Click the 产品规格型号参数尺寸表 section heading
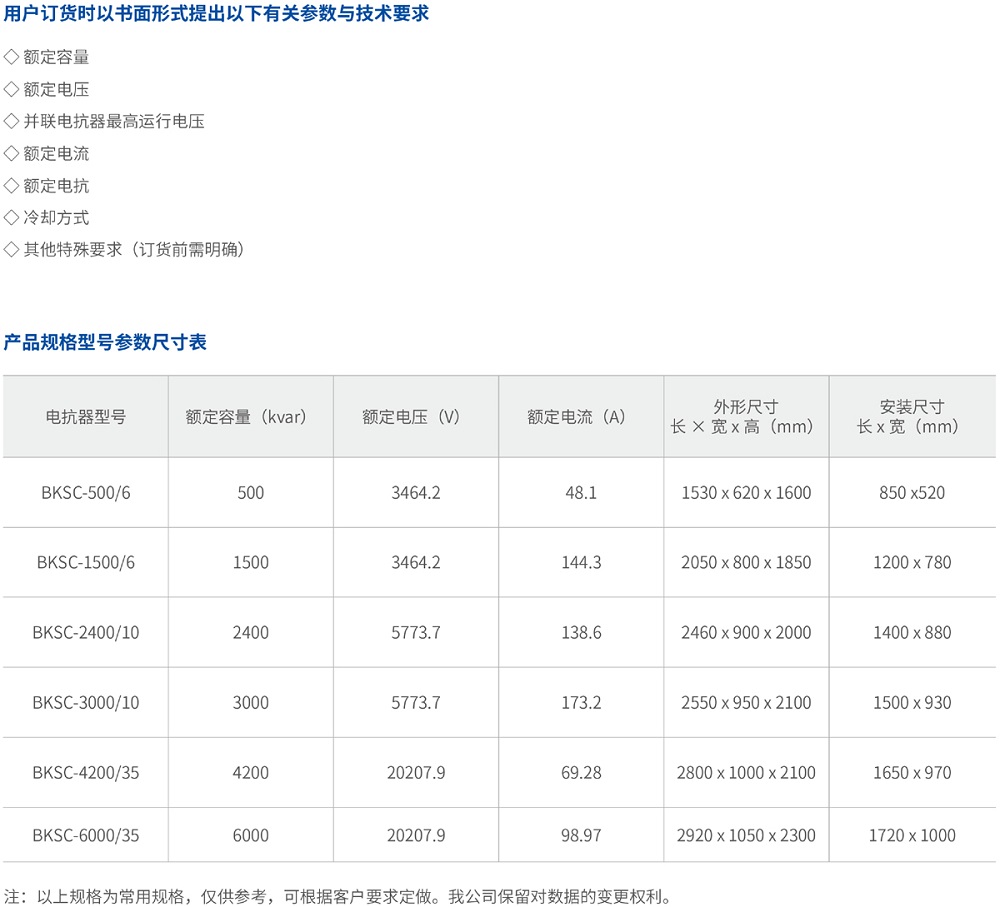The image size is (1000, 907). point(105,342)
